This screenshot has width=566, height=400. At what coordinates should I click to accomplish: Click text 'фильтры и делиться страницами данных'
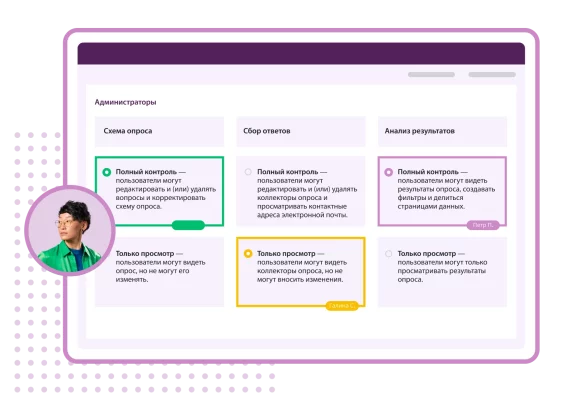[431, 202]
